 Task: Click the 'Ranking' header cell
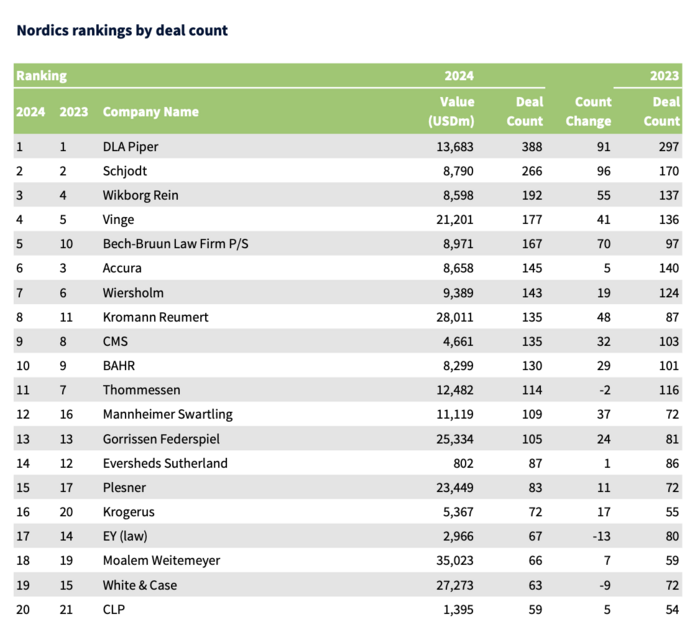pyautogui.click(x=42, y=75)
